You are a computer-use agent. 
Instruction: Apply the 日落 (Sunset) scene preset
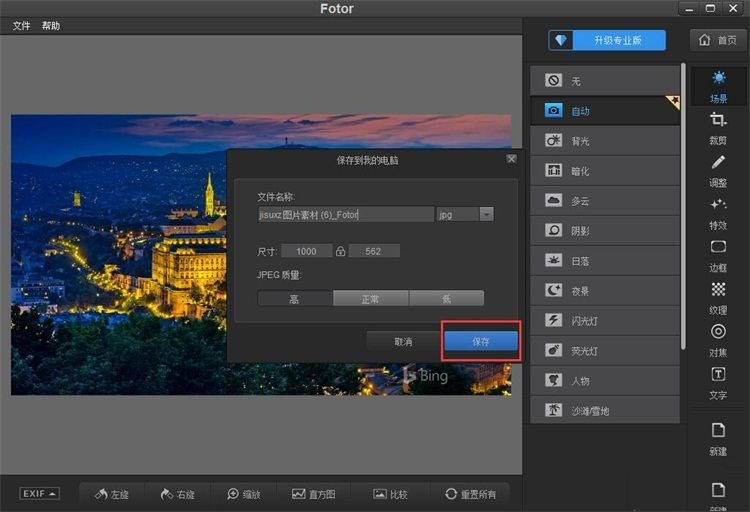[605, 261]
